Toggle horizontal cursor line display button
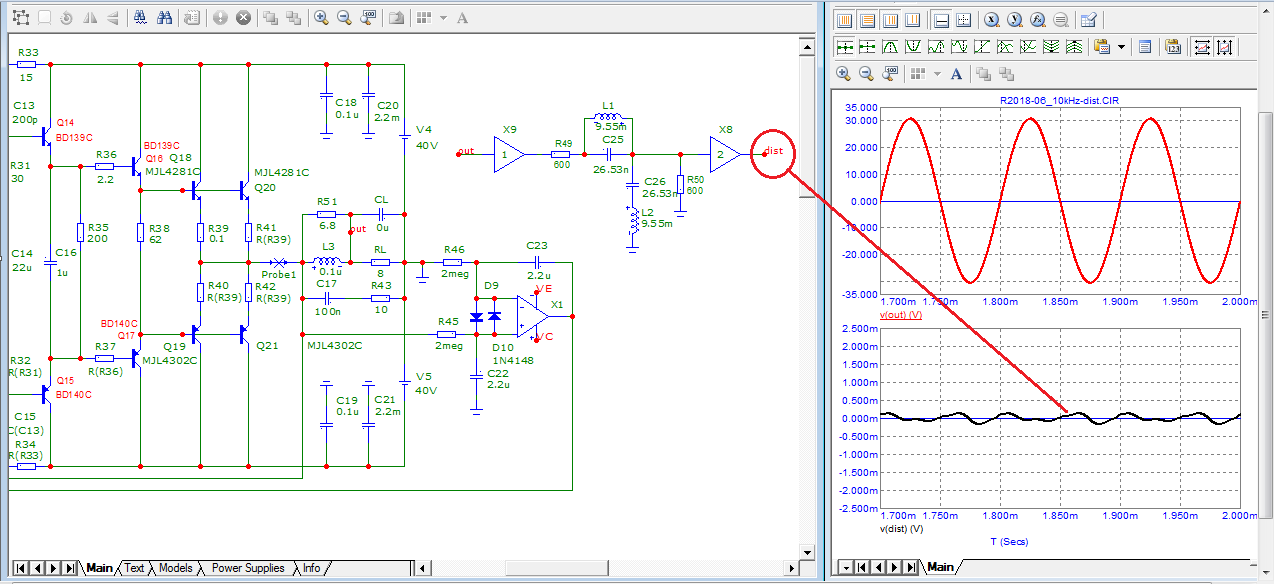This screenshot has width=1274, height=584. (x=941, y=20)
